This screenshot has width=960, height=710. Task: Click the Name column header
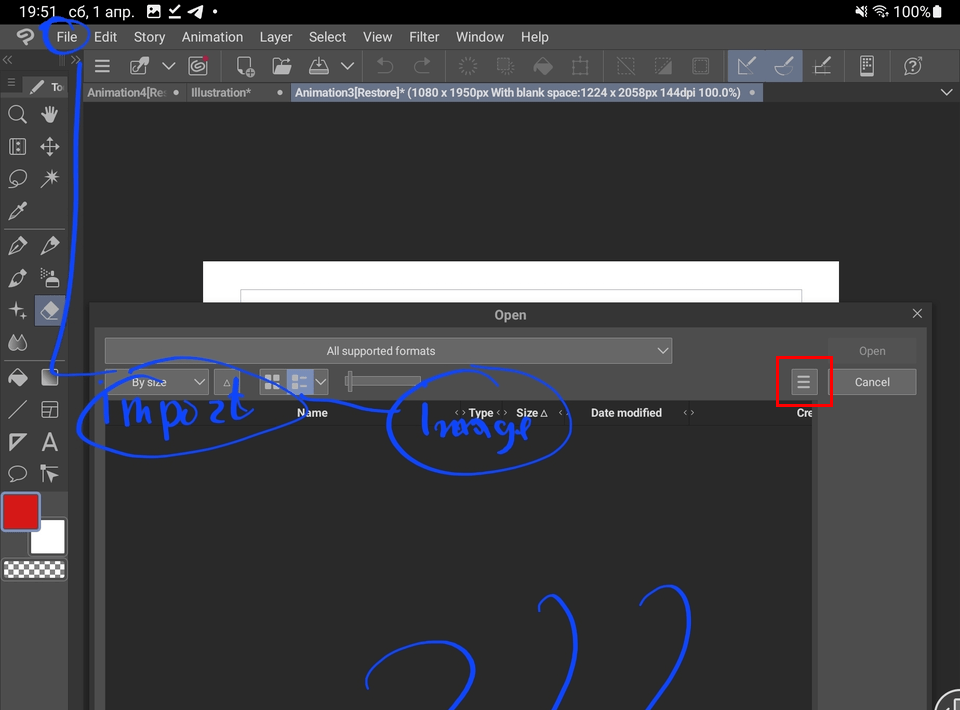click(x=311, y=412)
